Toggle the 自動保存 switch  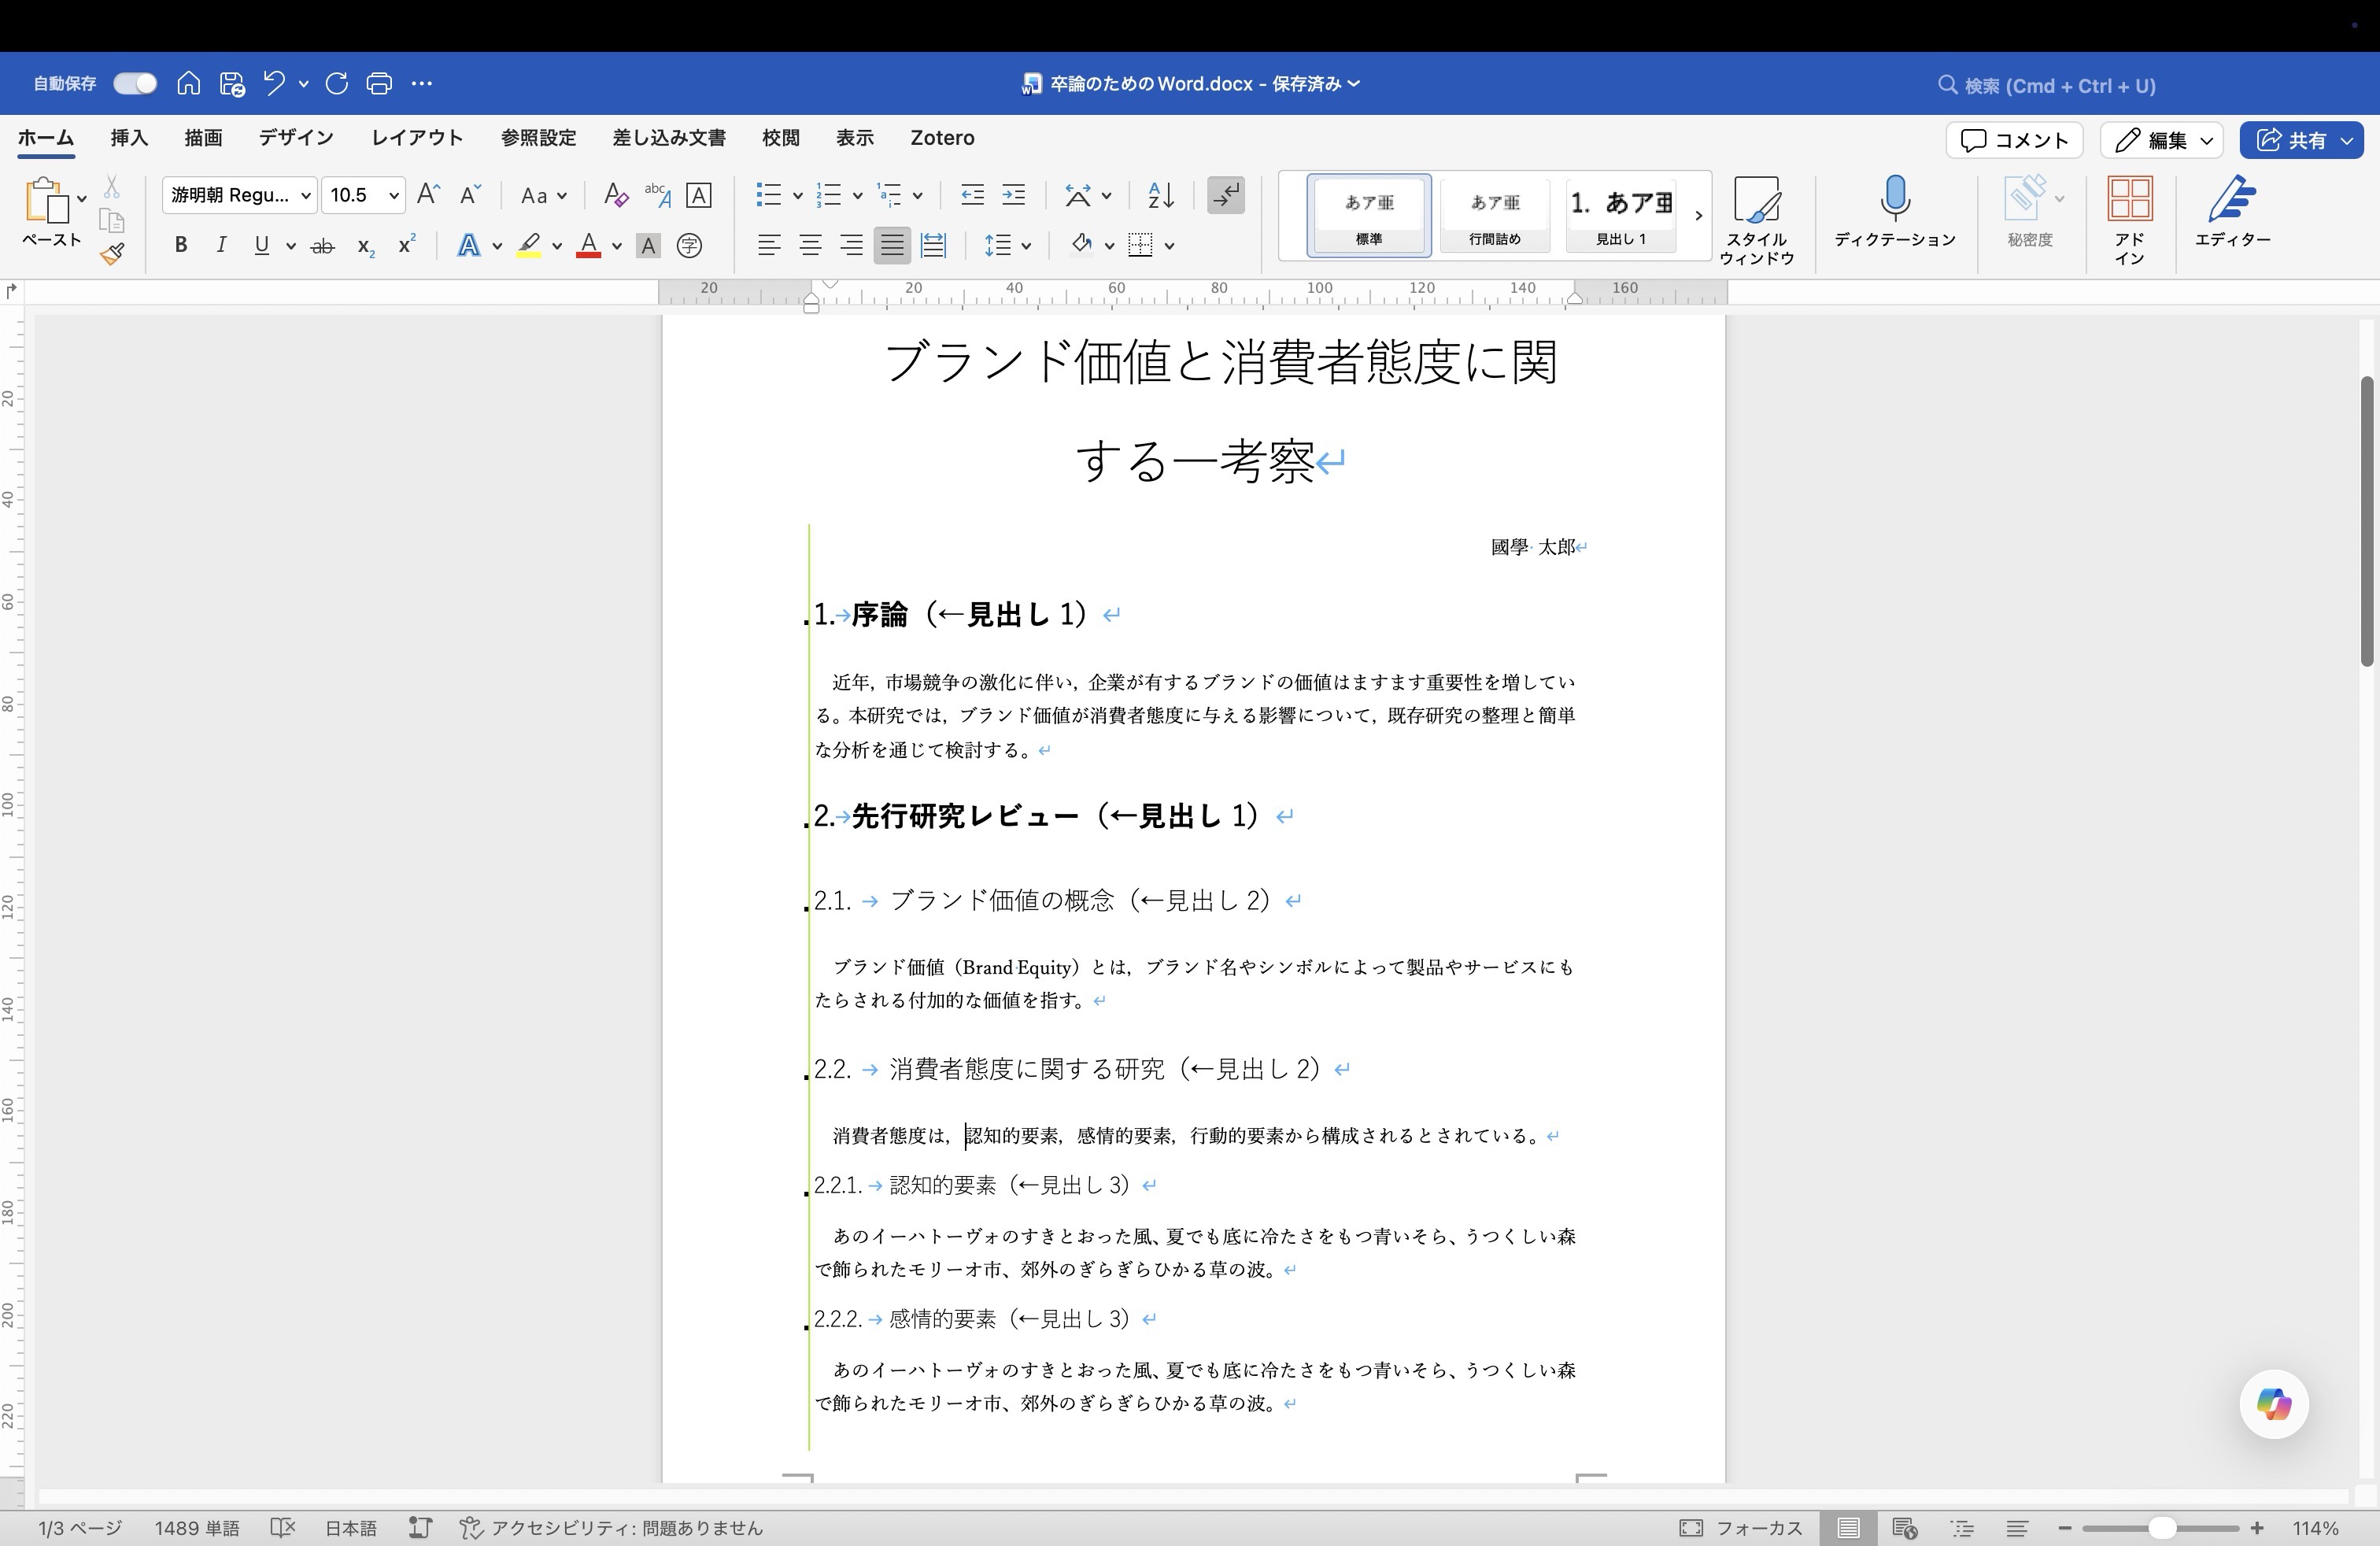coord(134,83)
